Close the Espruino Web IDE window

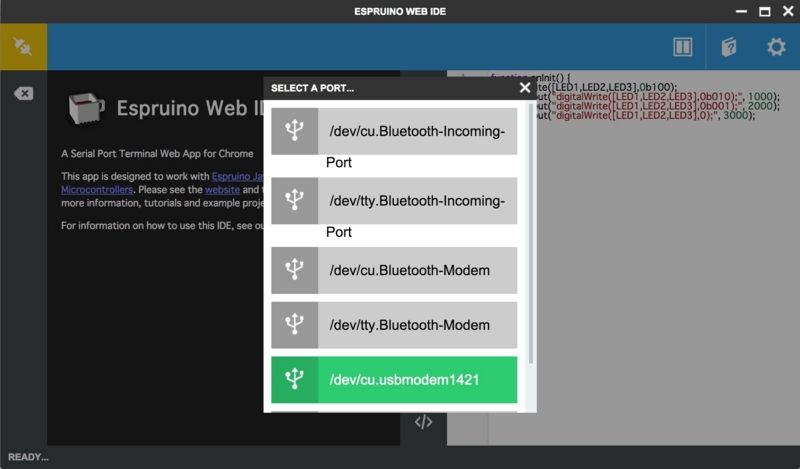(x=788, y=11)
